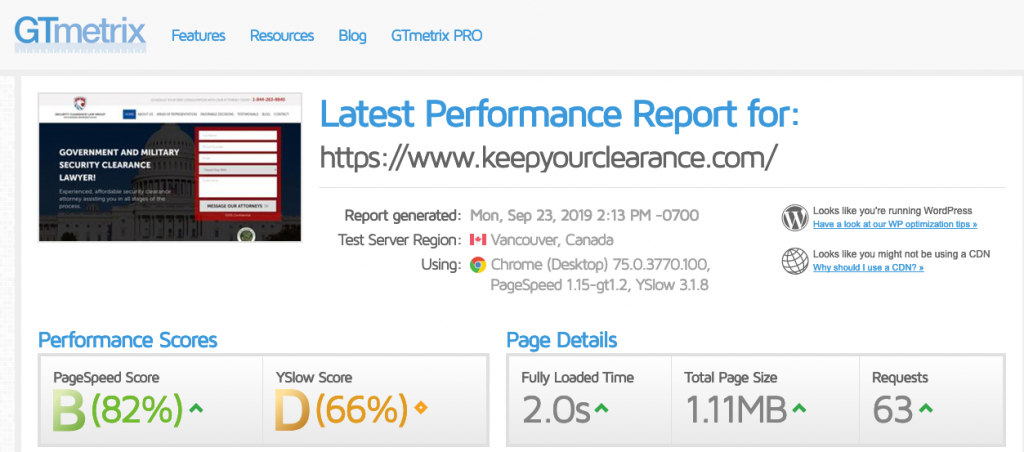
Task: Open the WP optimization tips link
Action: pyautogui.click(x=895, y=225)
